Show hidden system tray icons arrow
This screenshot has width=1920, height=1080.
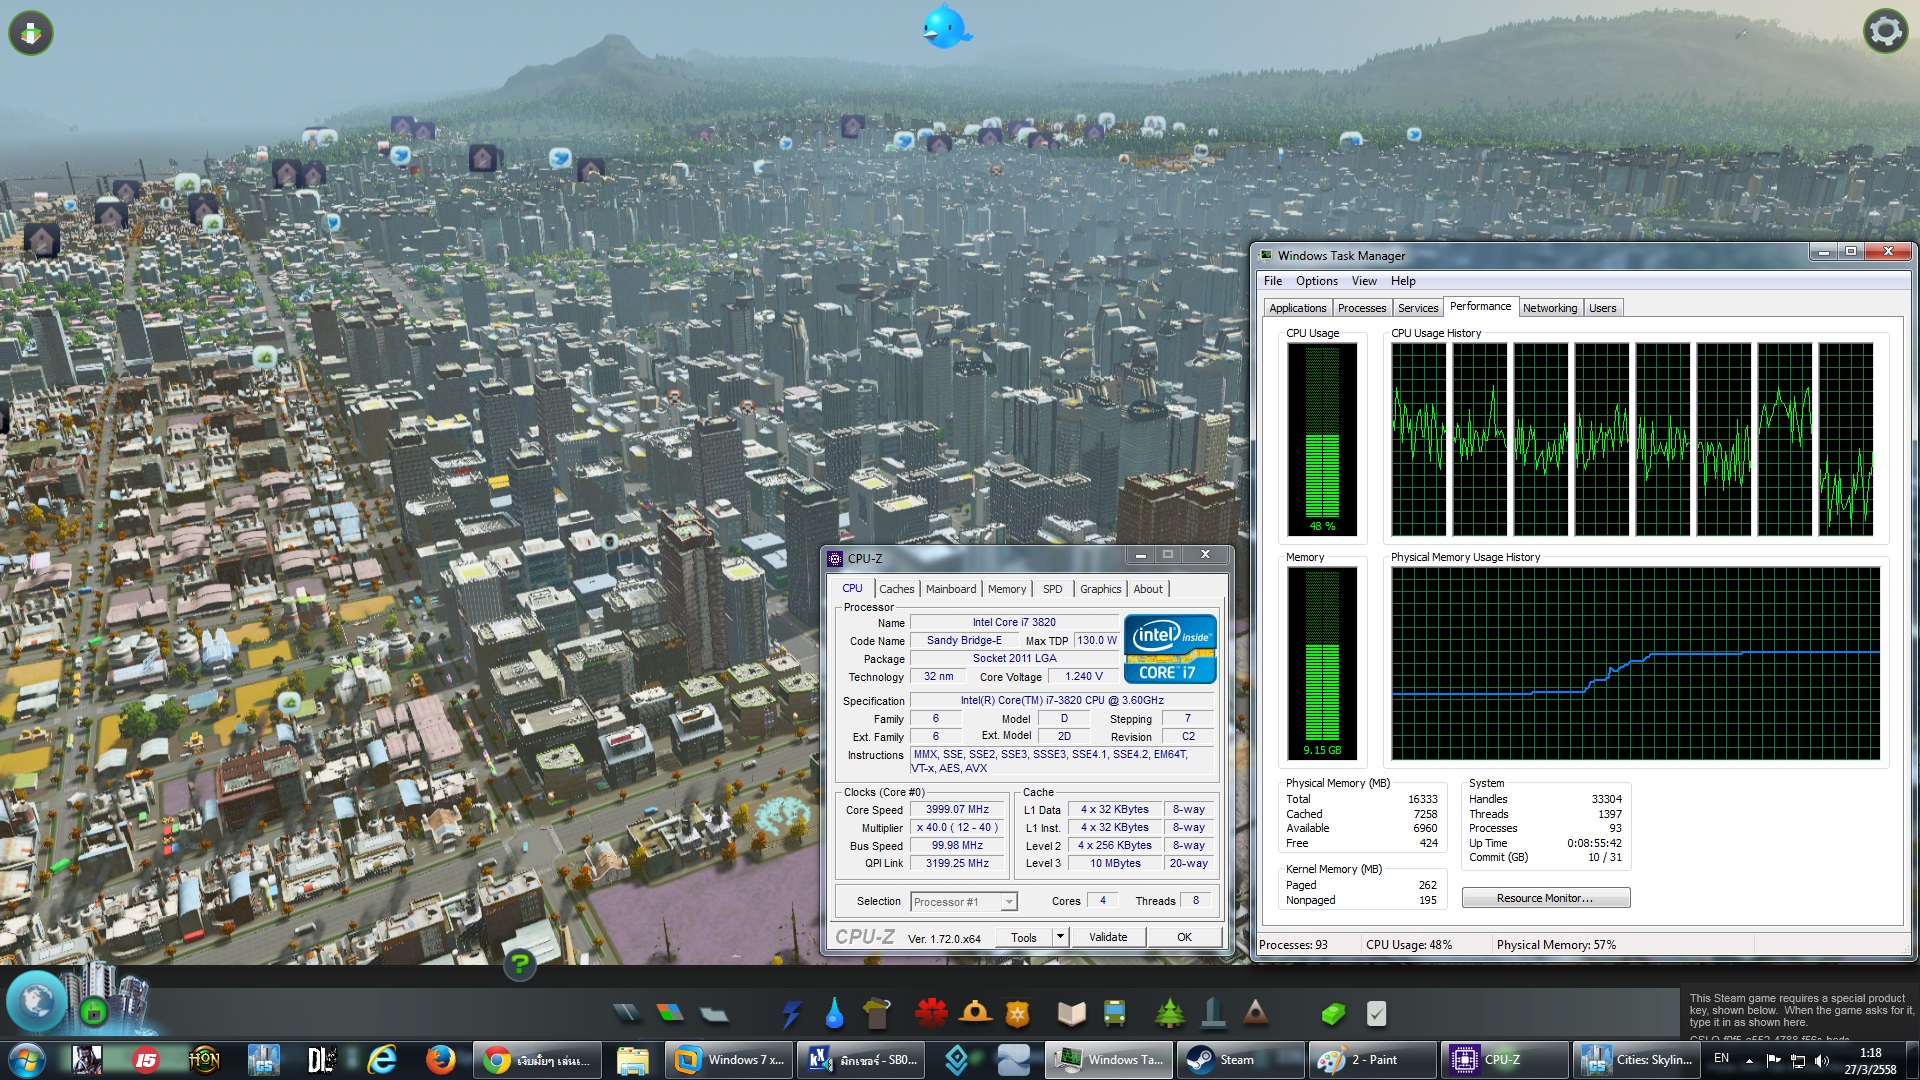(x=1749, y=1060)
